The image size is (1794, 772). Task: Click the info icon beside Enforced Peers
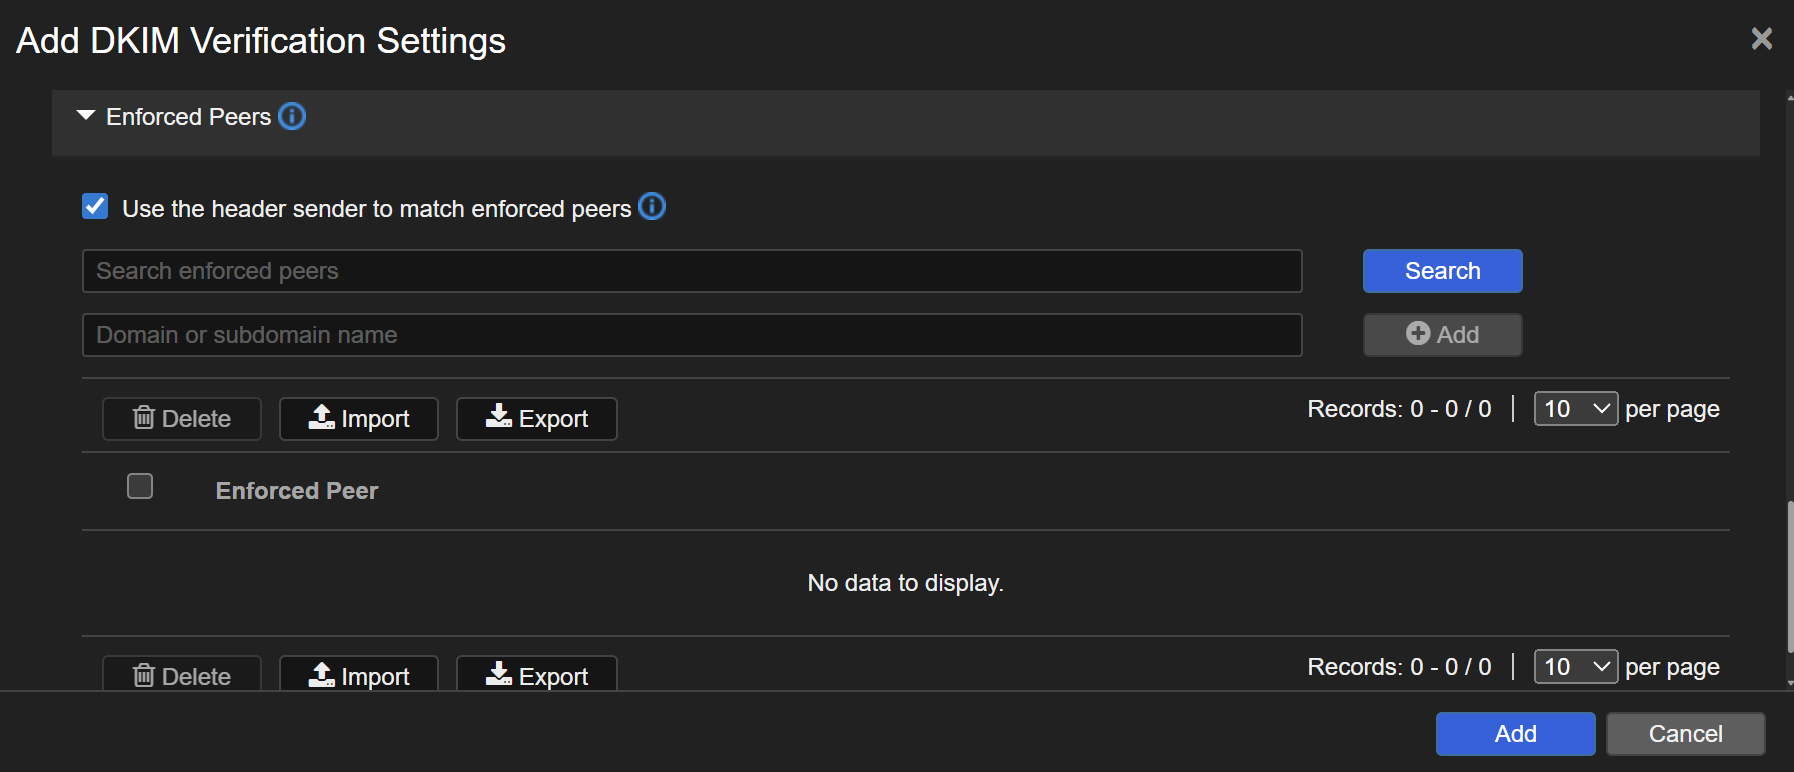pyautogui.click(x=292, y=117)
